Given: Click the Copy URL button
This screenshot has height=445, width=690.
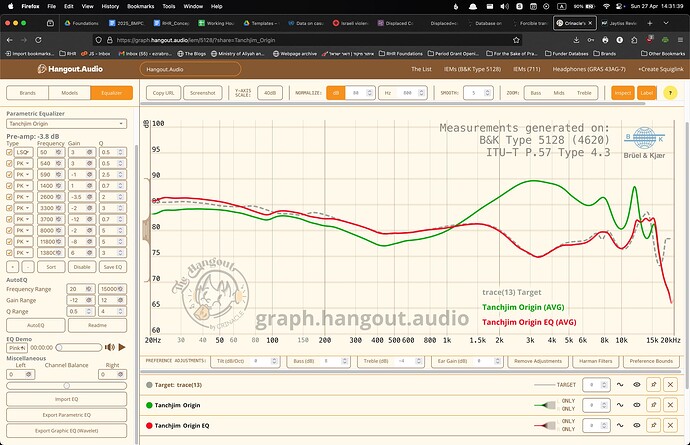Looking at the screenshot, I should 163,93.
